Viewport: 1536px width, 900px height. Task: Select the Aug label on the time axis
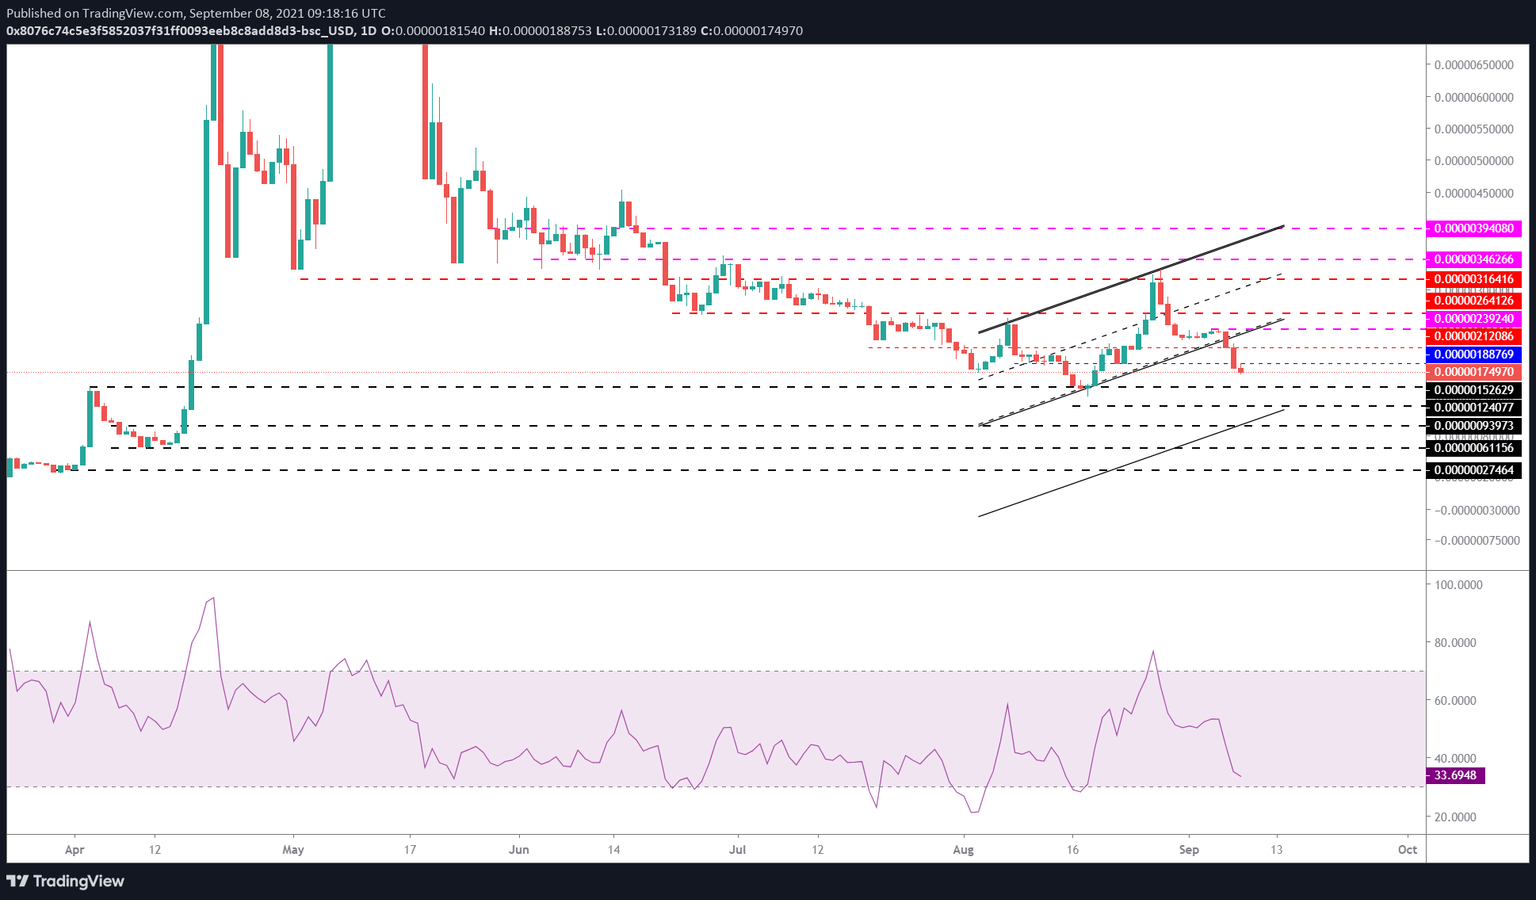pyautogui.click(x=963, y=849)
